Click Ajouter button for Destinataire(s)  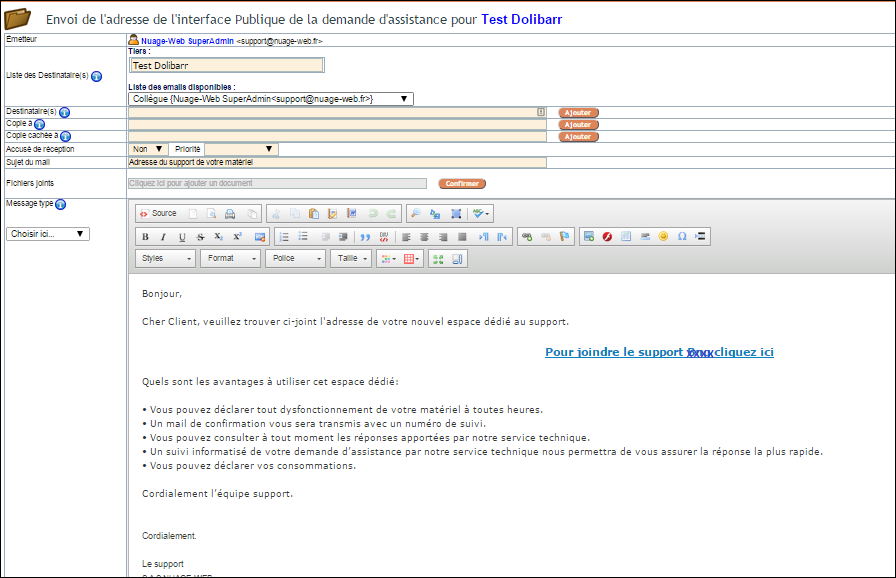(578, 113)
